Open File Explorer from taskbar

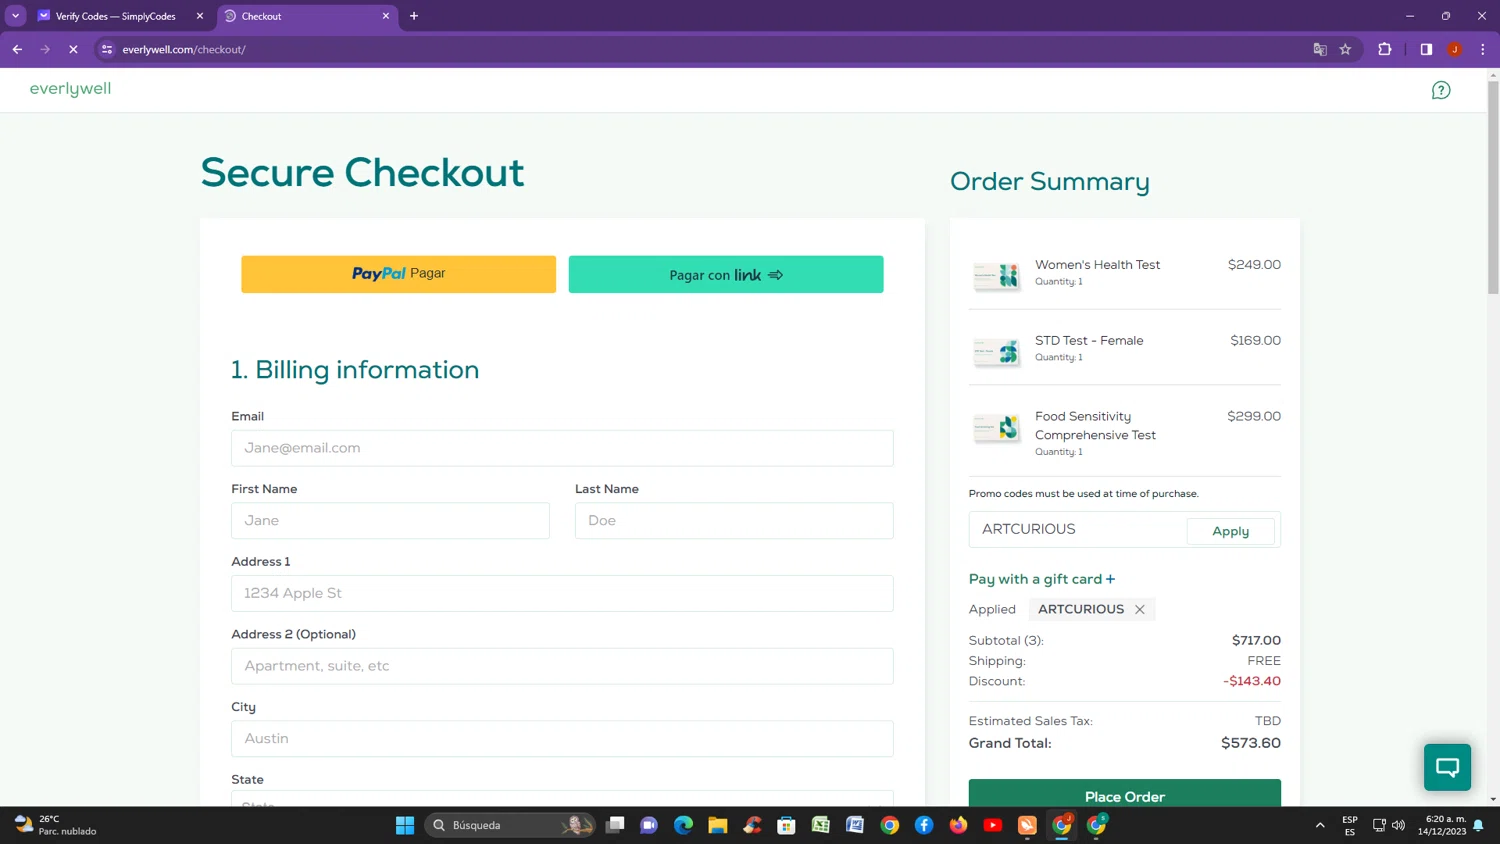718,825
